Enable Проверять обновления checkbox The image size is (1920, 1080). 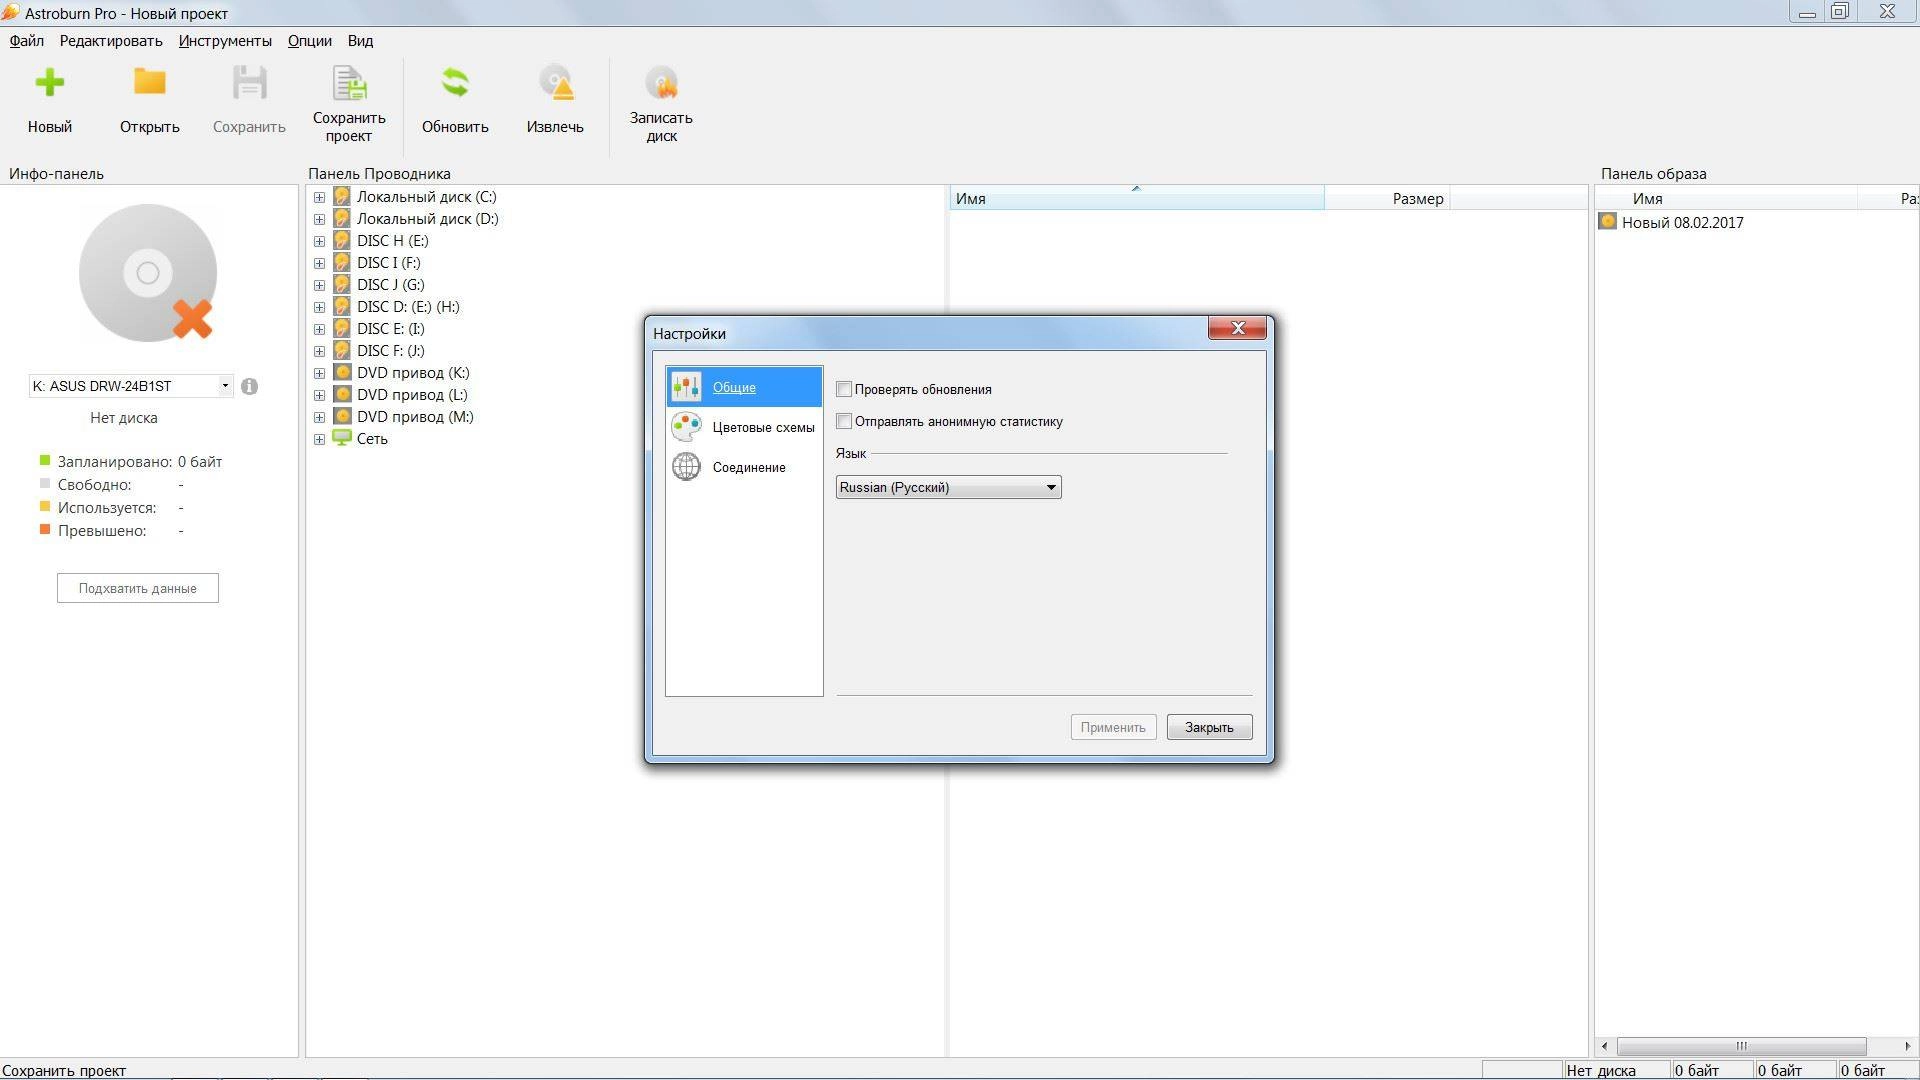pos(844,389)
